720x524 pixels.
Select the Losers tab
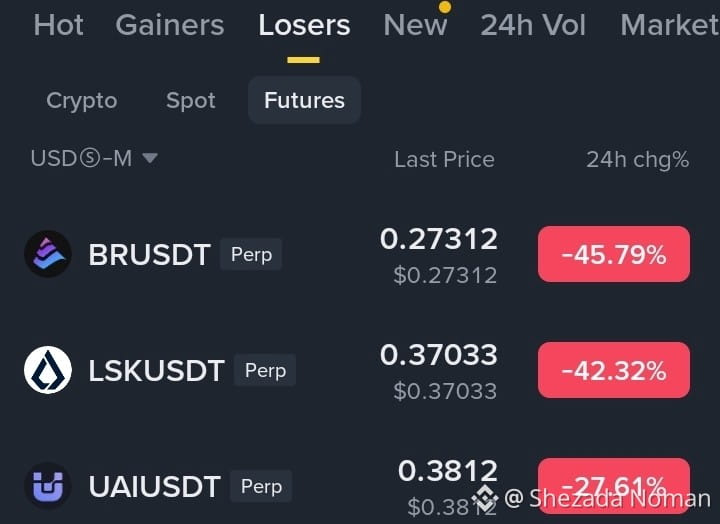click(304, 25)
